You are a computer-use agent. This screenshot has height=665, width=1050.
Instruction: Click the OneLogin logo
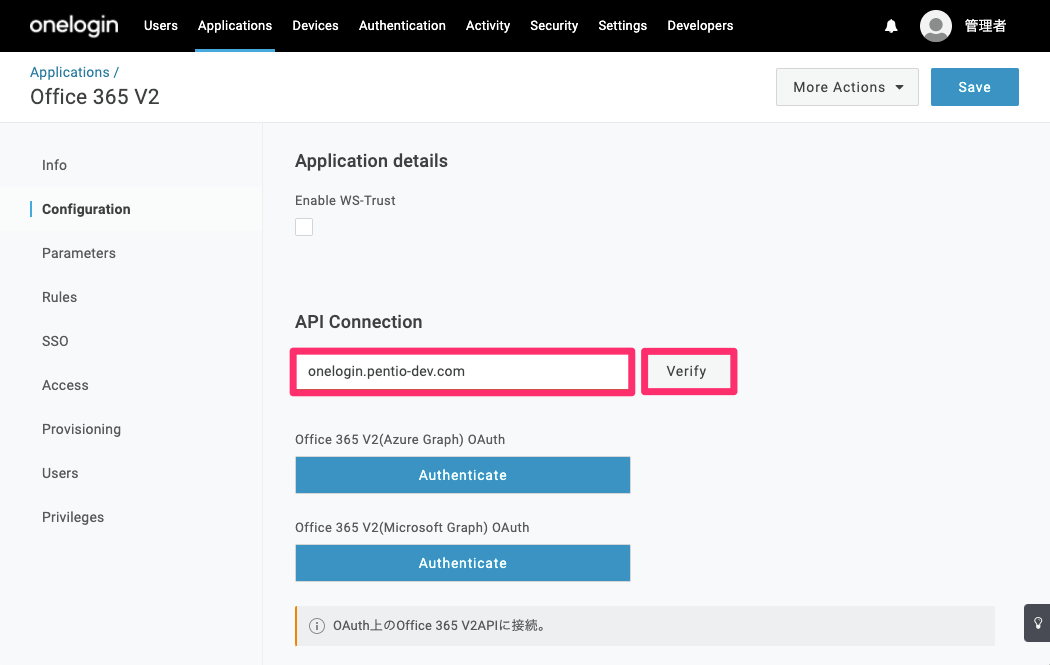click(74, 25)
